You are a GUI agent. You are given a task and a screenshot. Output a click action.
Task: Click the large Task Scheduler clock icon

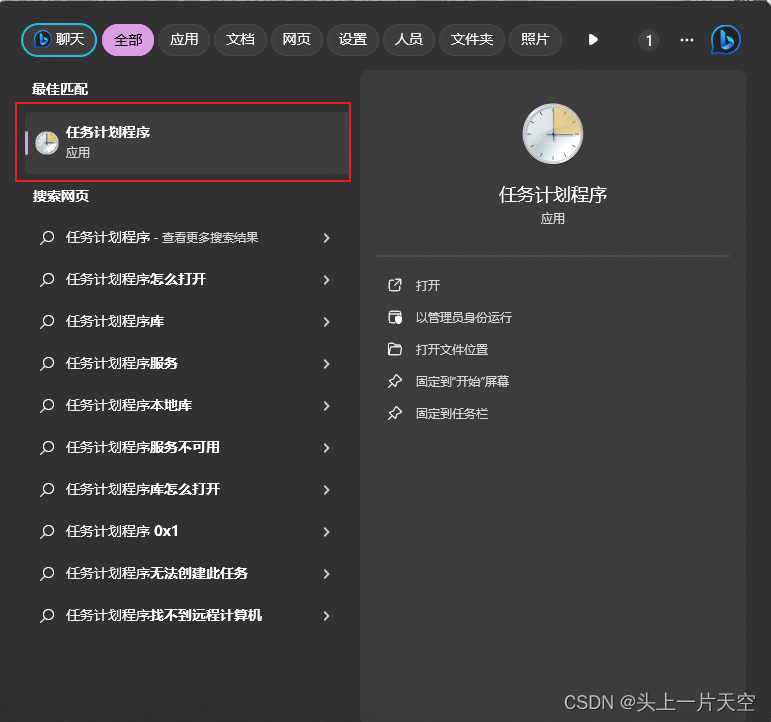pos(553,133)
